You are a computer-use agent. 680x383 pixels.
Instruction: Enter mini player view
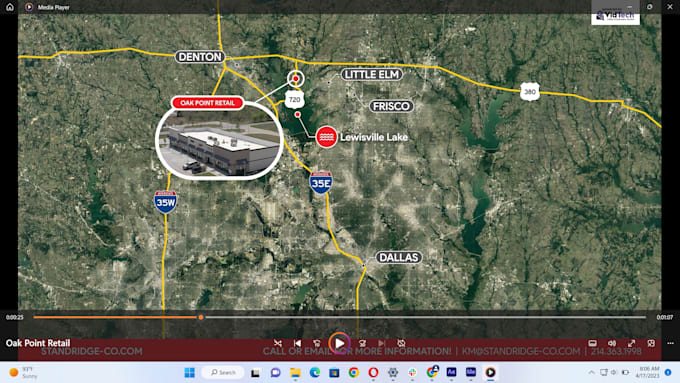[651, 343]
